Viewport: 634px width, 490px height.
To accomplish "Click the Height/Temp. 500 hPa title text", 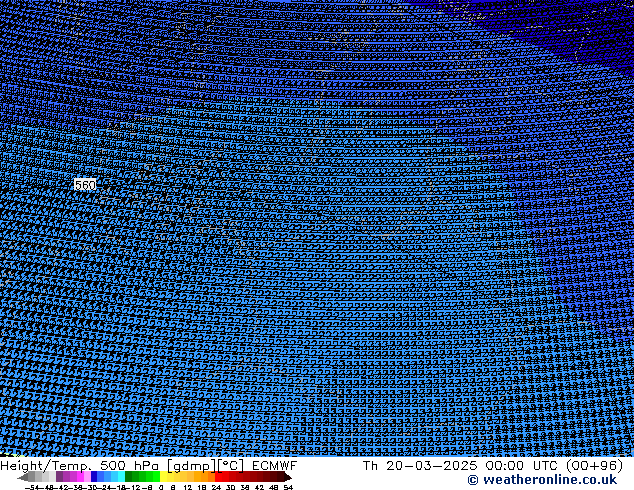I will click(x=80, y=466).
